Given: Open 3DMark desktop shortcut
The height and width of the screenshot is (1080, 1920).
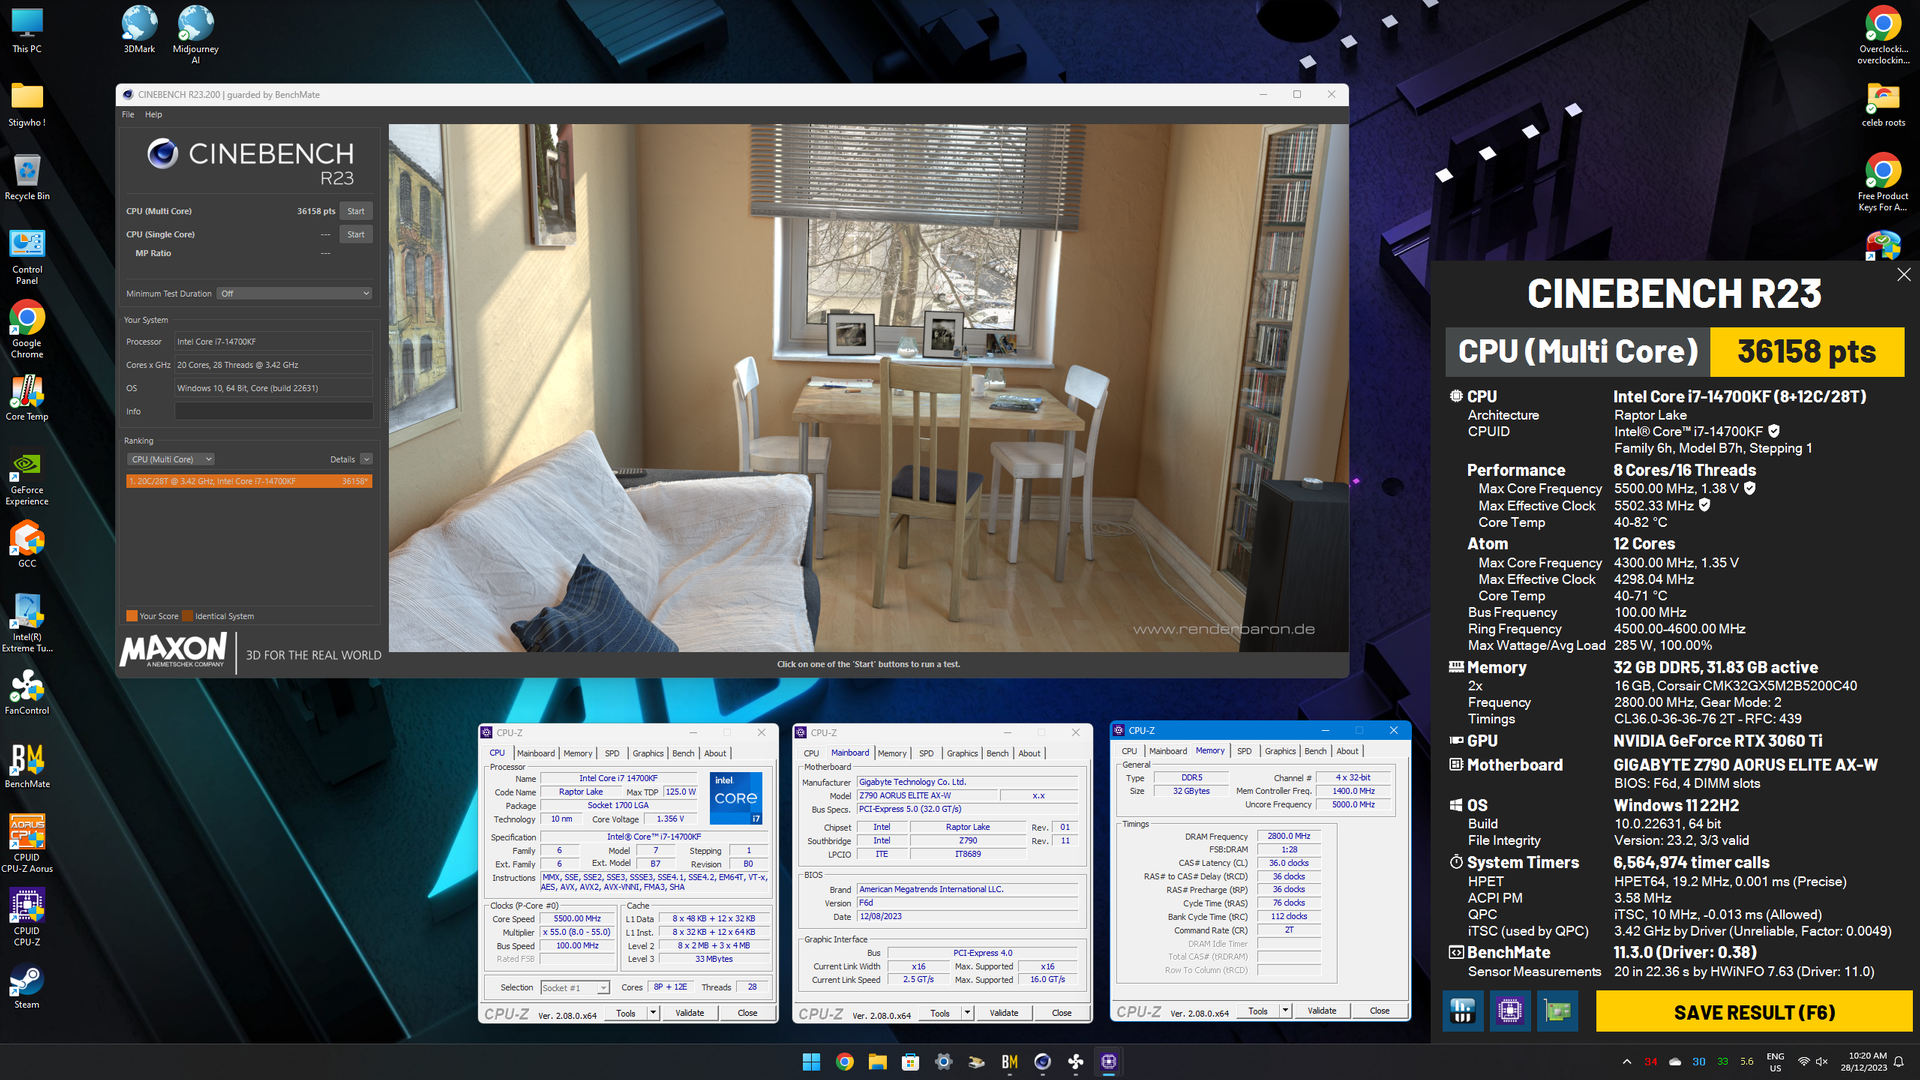Looking at the screenshot, I should point(139,30).
